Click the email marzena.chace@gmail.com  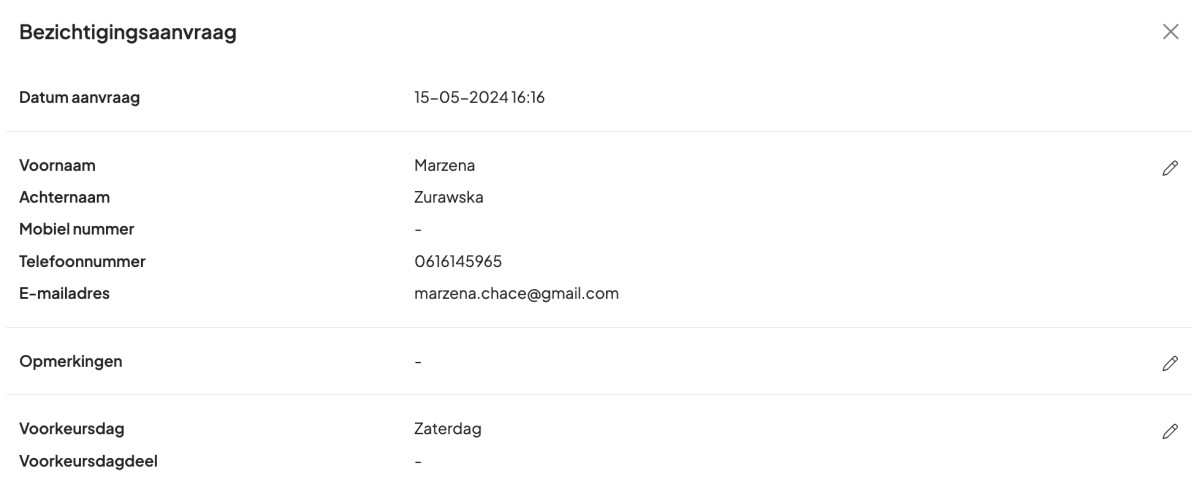516,294
